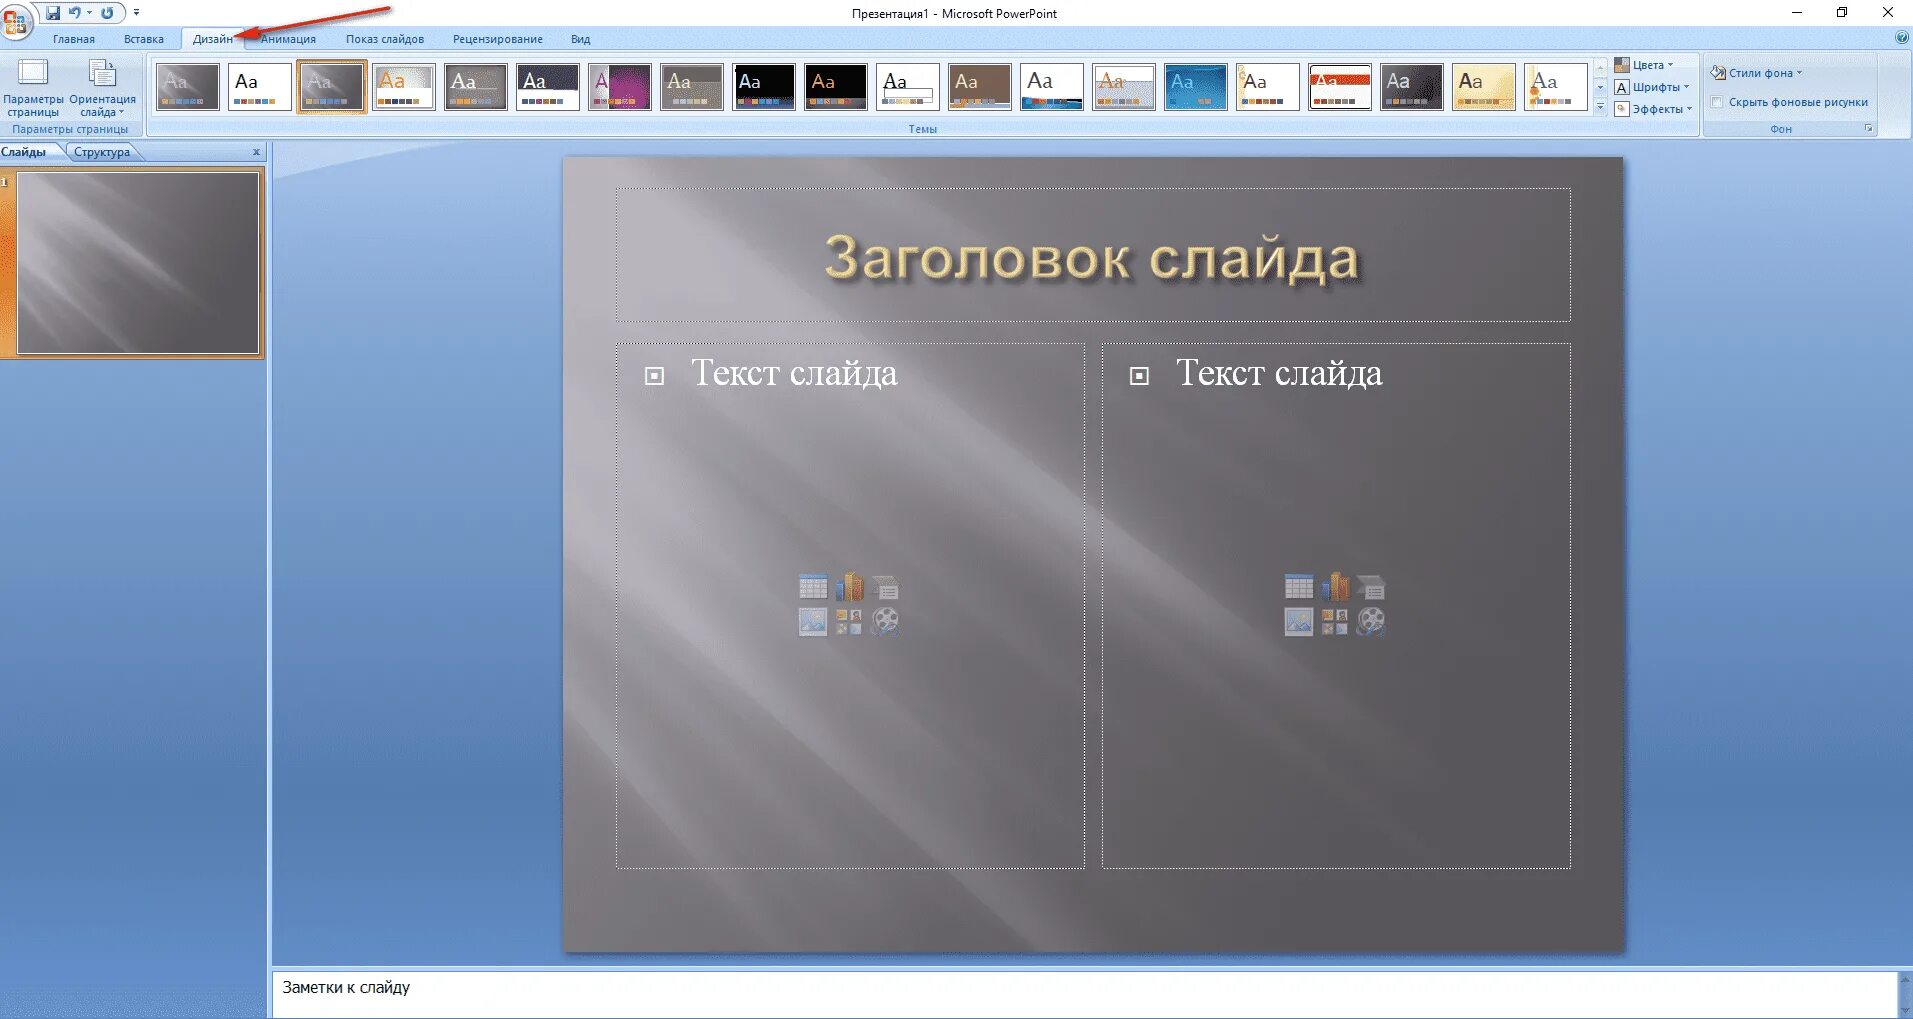
Task: Open the Фон group dialog launcher
Action: pos(1868,129)
